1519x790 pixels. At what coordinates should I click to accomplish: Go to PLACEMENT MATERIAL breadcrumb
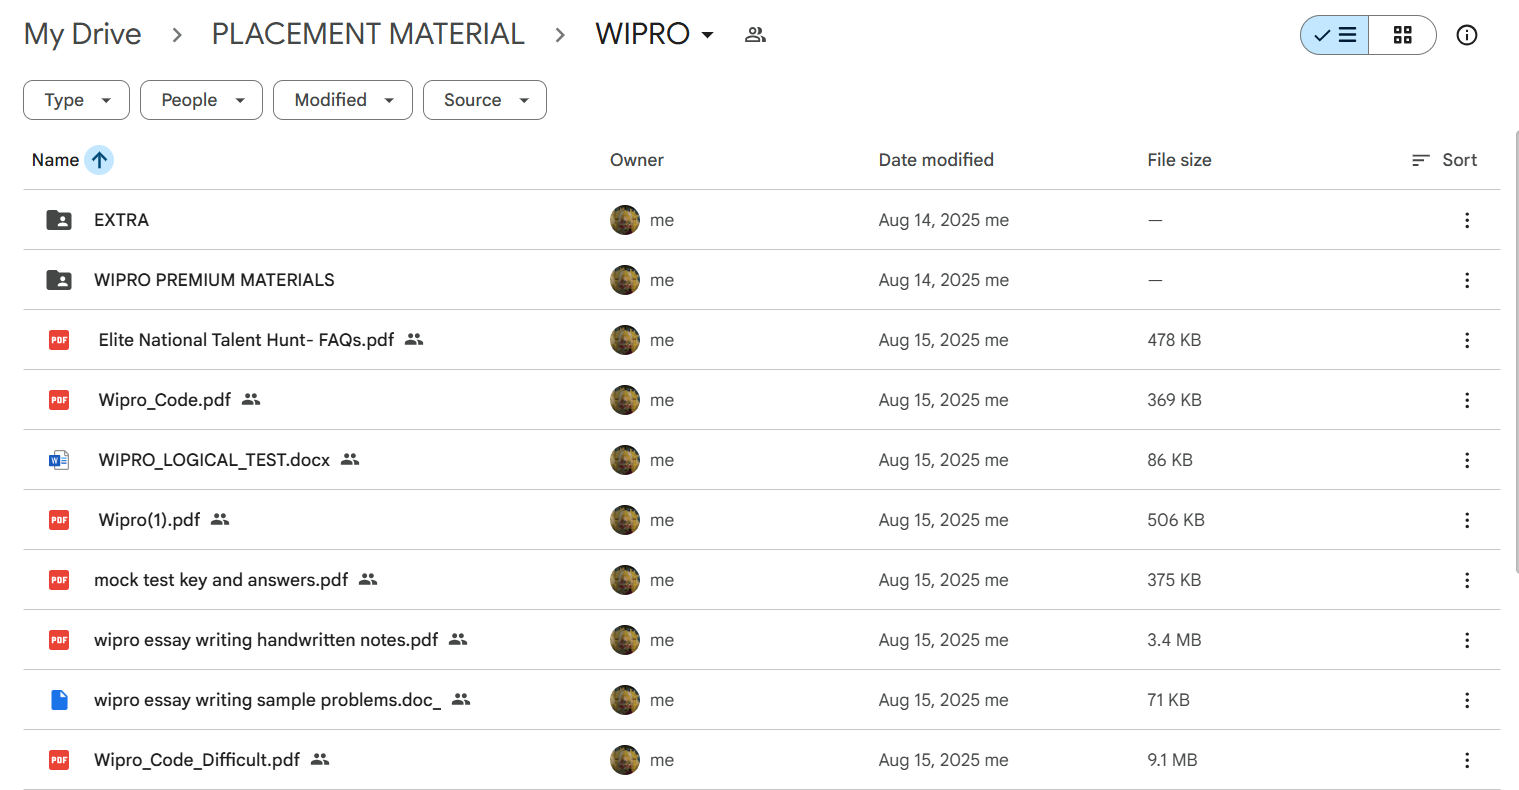click(368, 34)
